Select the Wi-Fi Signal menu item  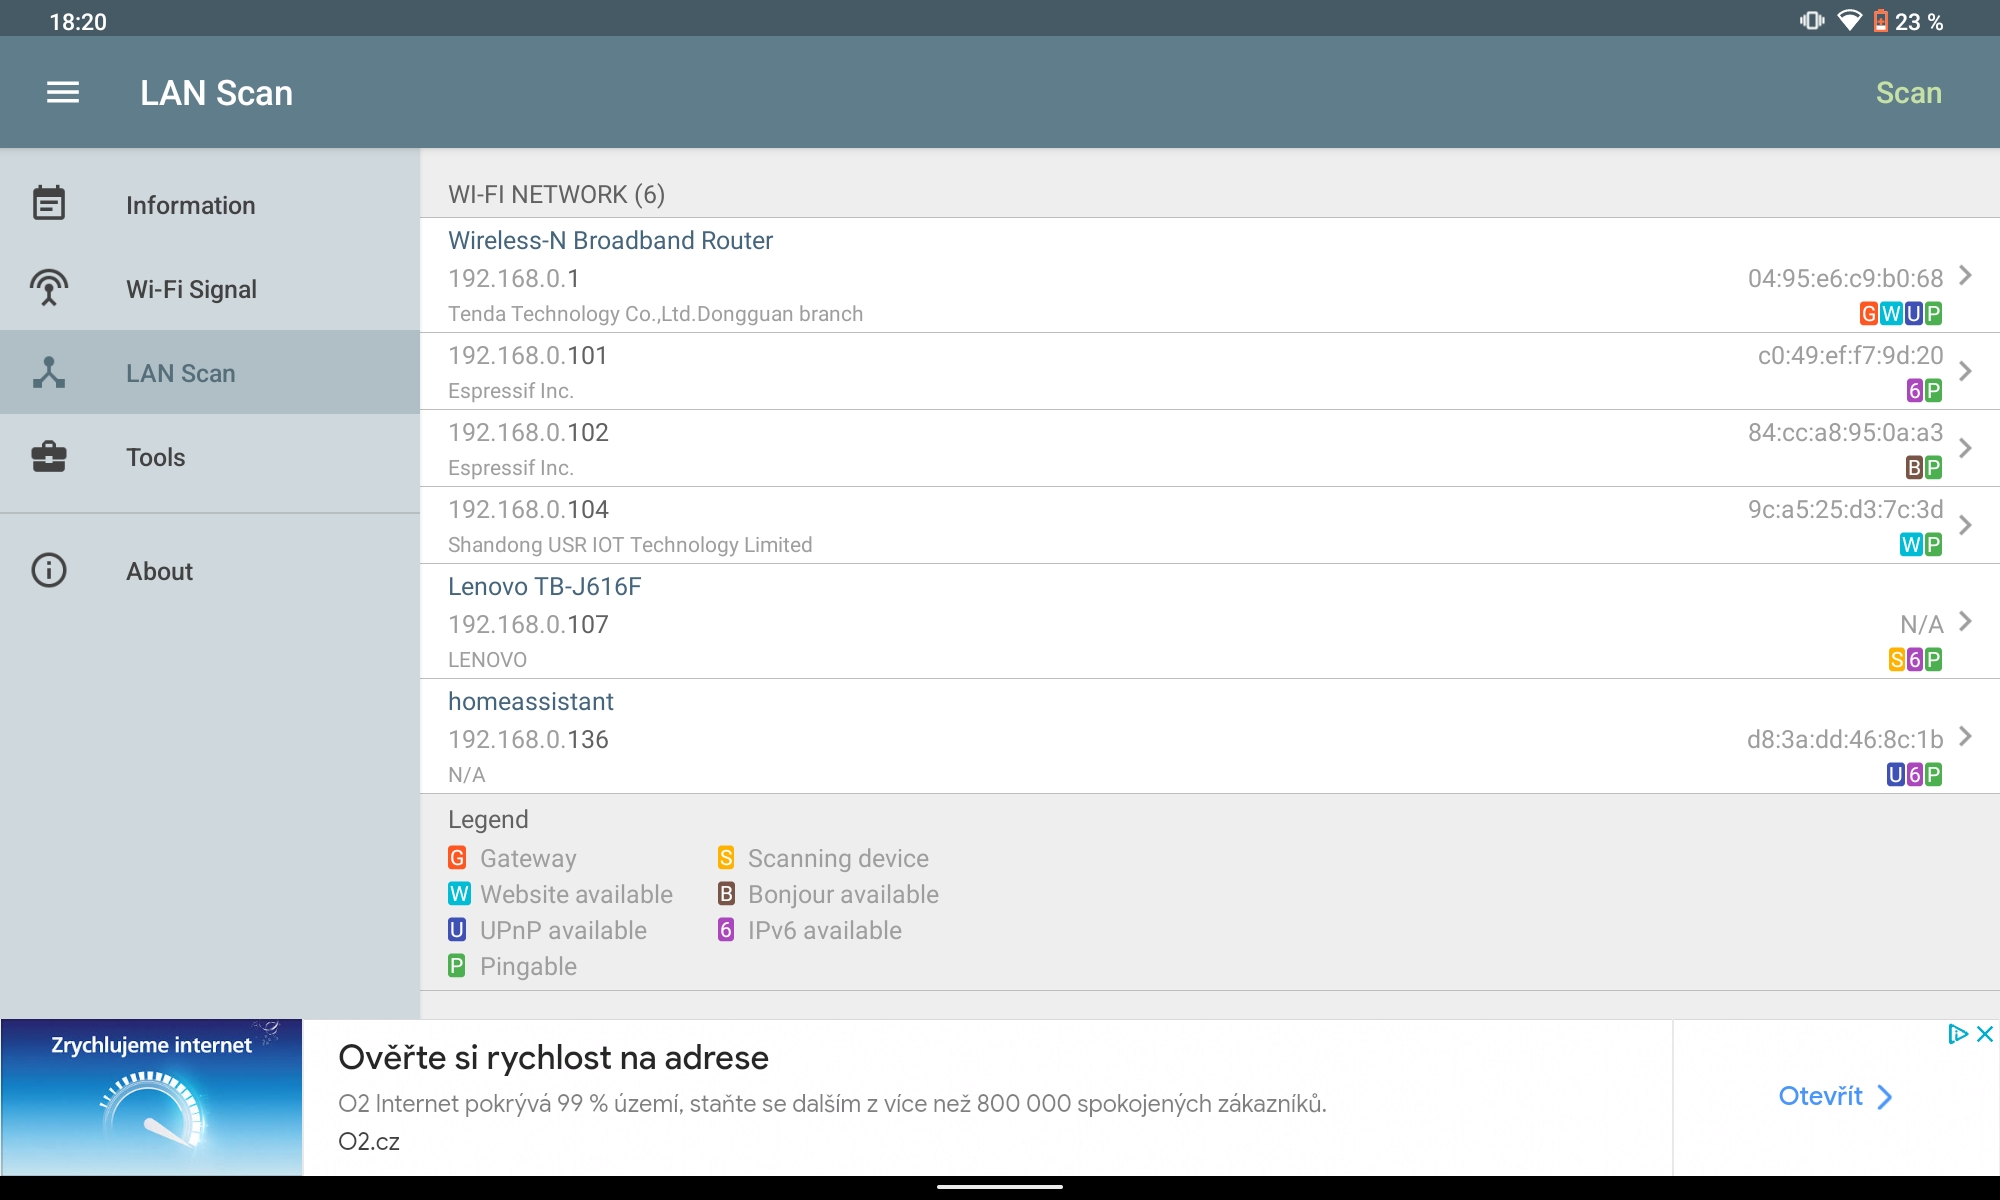(191, 289)
